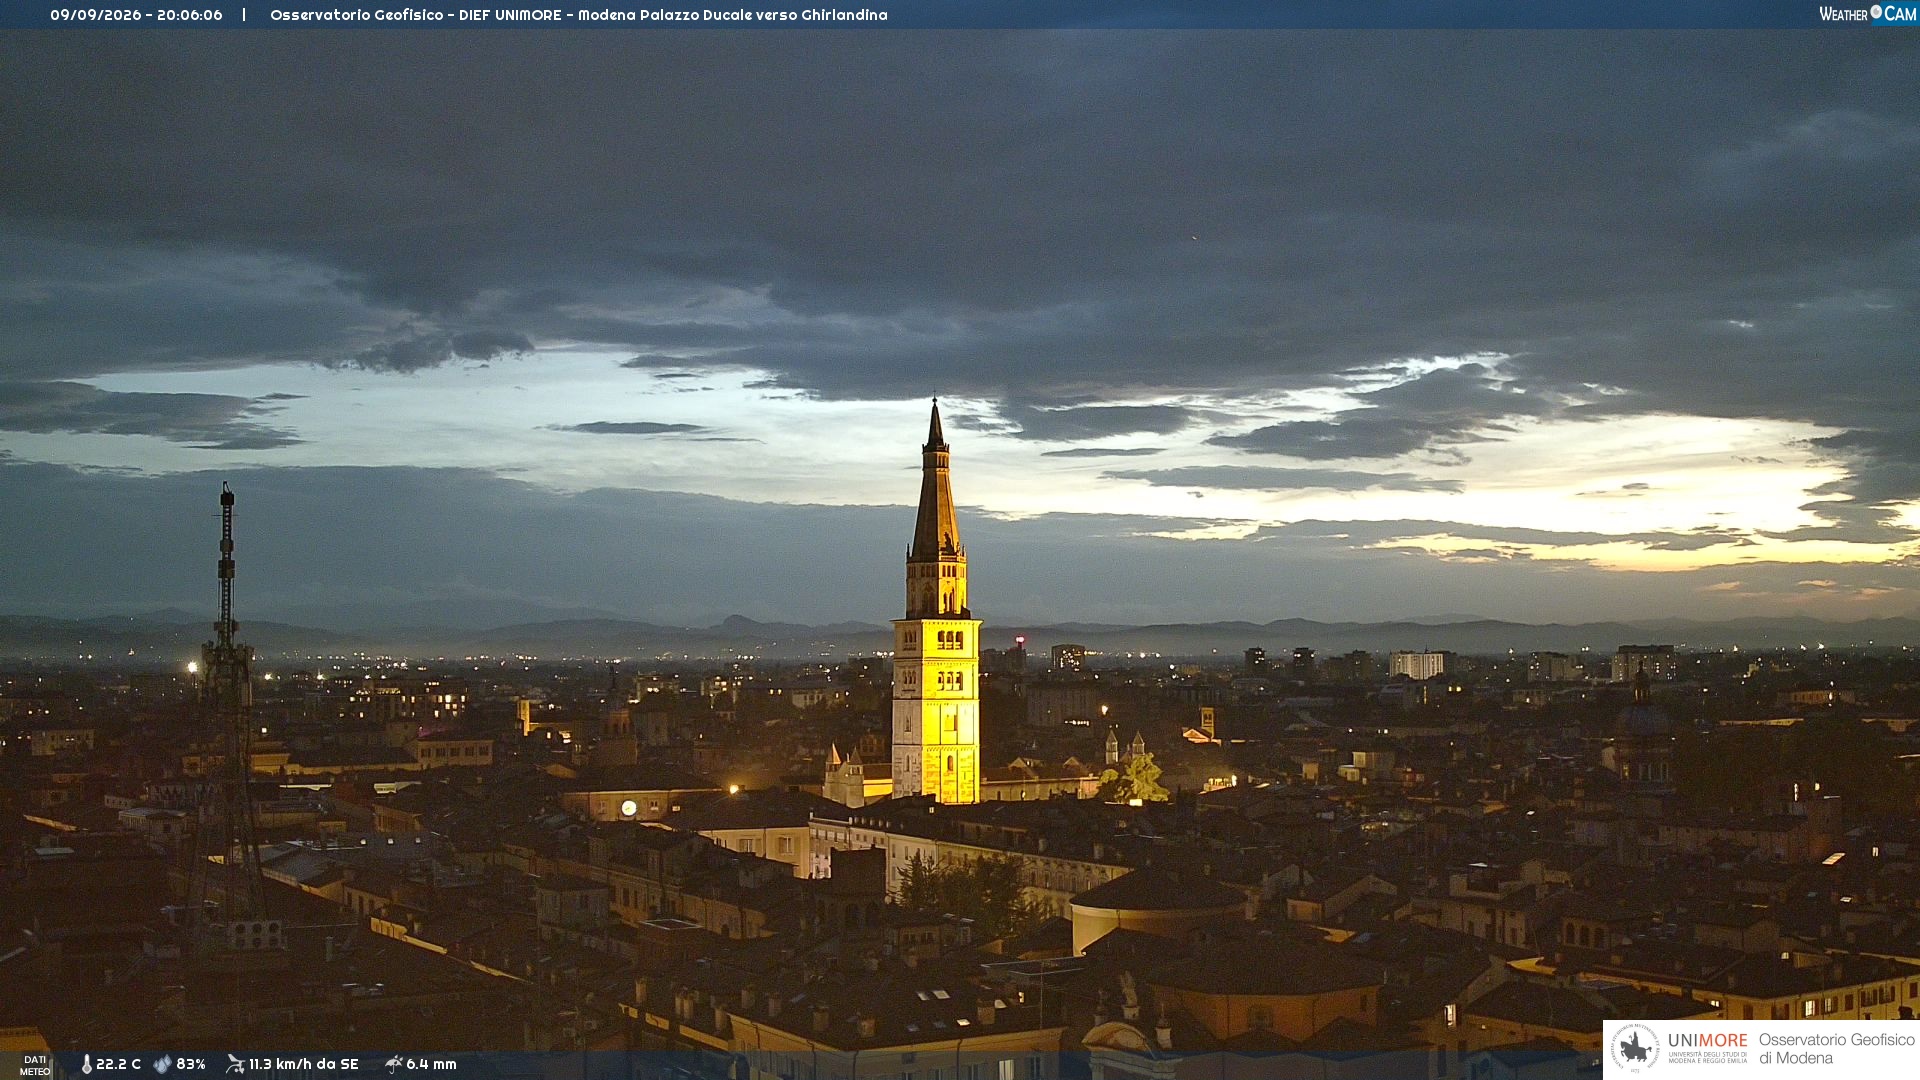Viewport: 1920px width, 1080px height.
Task: Open the DATI METEO label
Action: (x=35, y=1066)
